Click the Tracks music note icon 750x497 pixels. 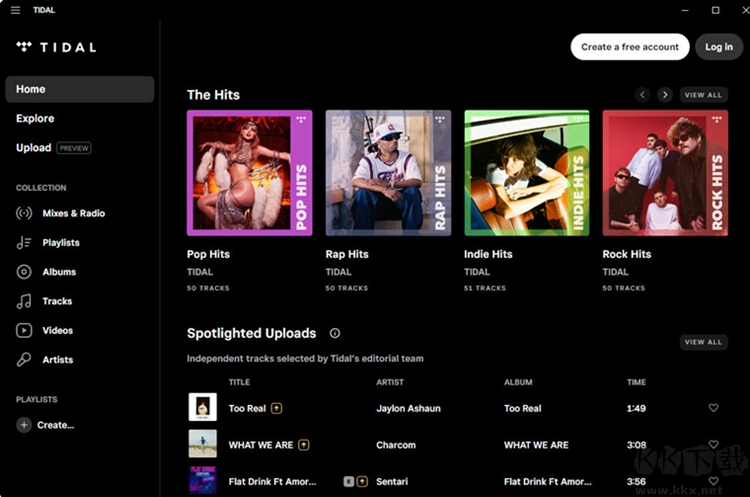point(24,301)
